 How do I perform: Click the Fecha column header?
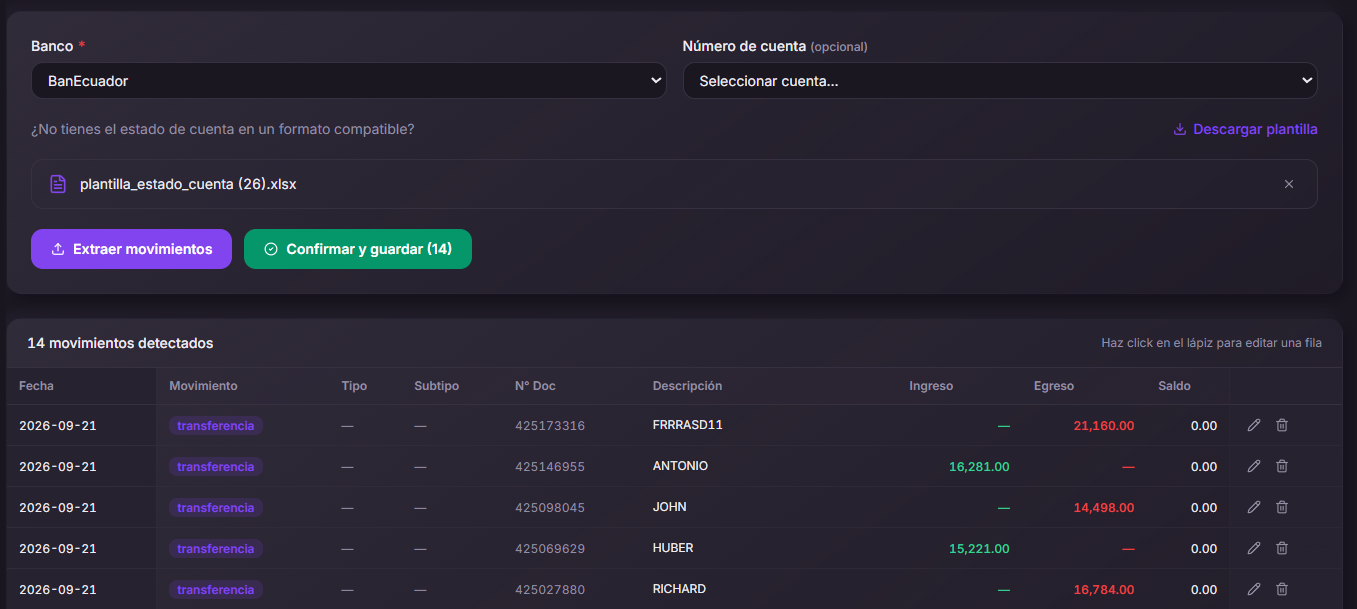(x=36, y=386)
